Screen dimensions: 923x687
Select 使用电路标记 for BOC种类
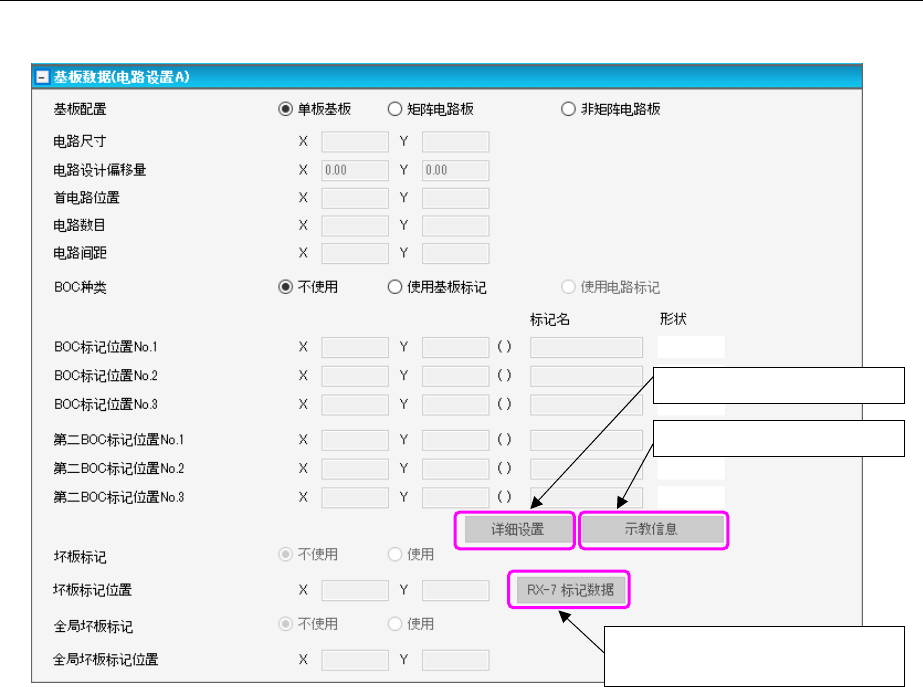coord(568,287)
